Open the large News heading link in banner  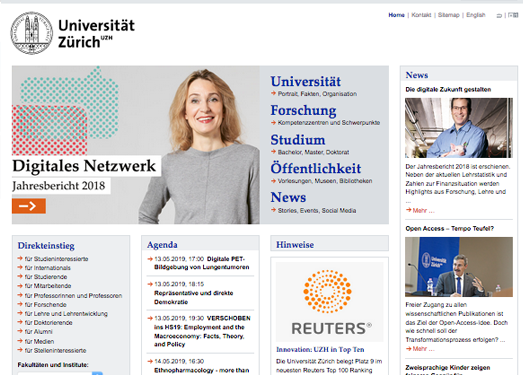point(288,197)
